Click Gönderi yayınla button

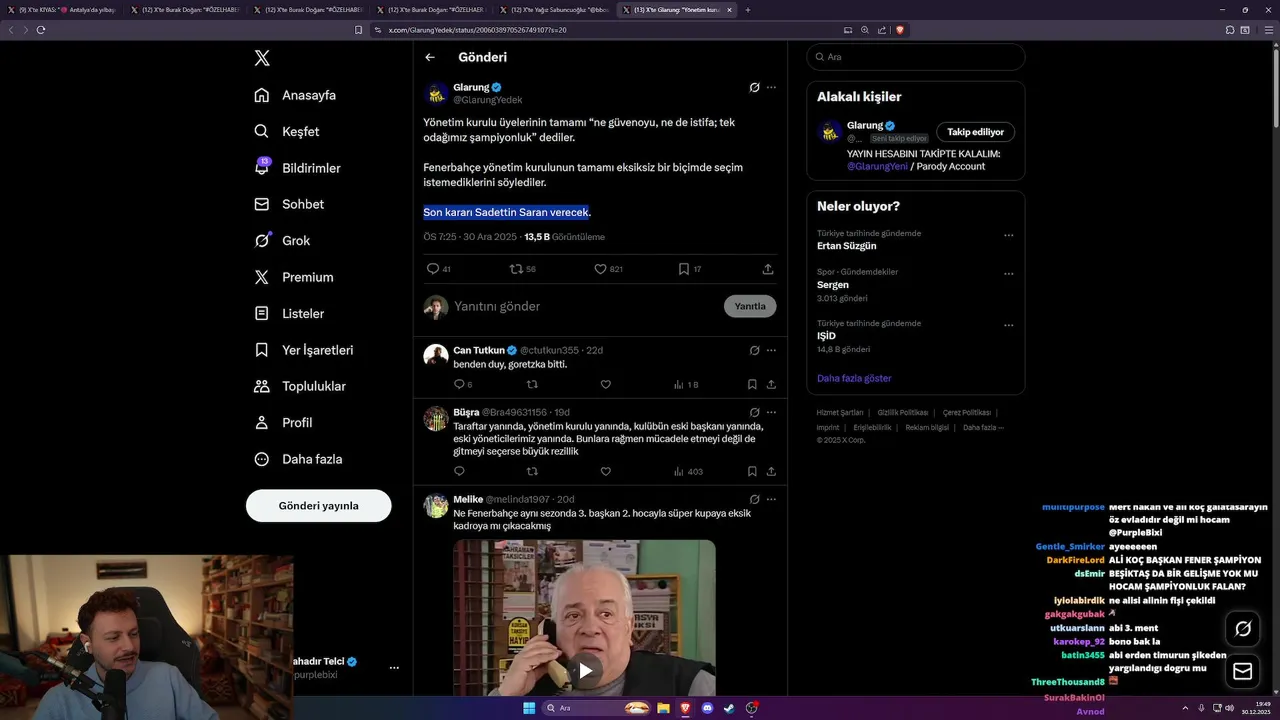coord(318,505)
